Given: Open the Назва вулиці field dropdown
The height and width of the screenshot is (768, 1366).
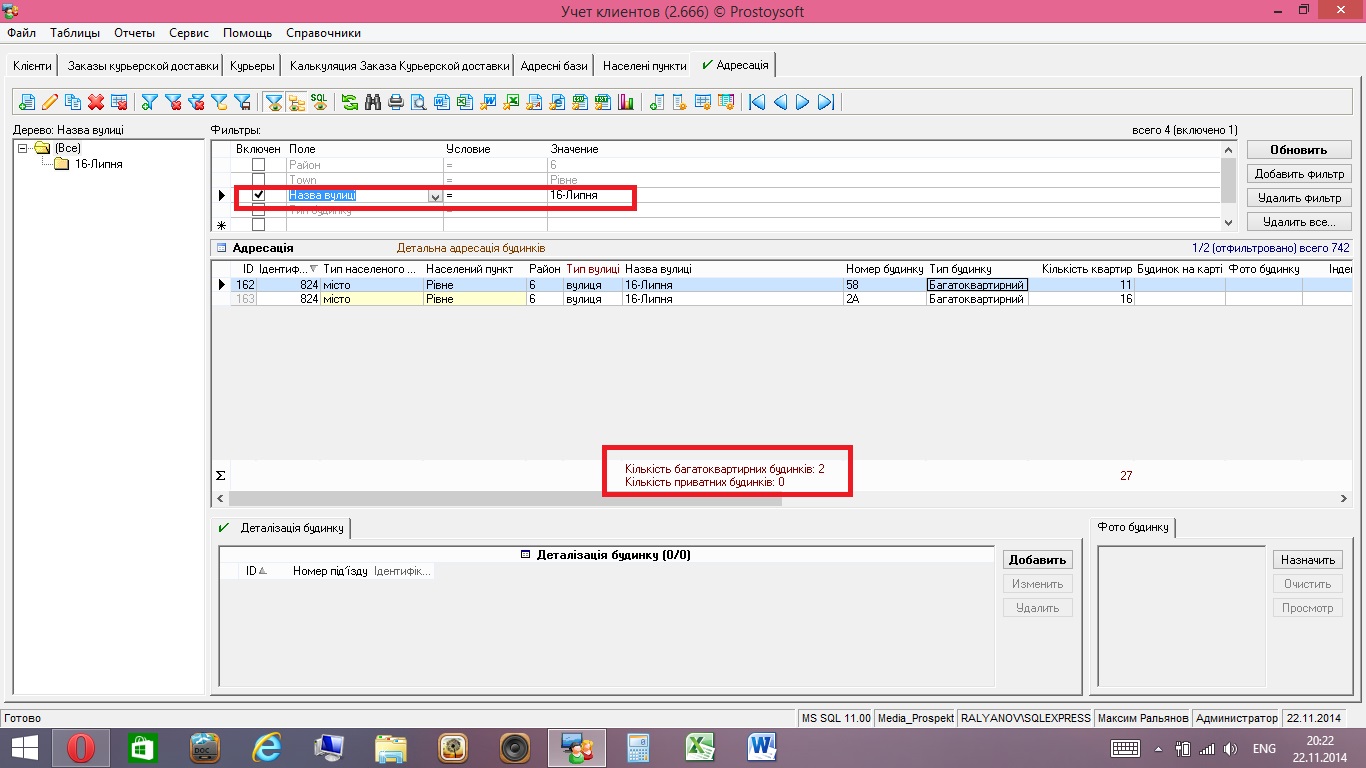Looking at the screenshot, I should tap(435, 197).
